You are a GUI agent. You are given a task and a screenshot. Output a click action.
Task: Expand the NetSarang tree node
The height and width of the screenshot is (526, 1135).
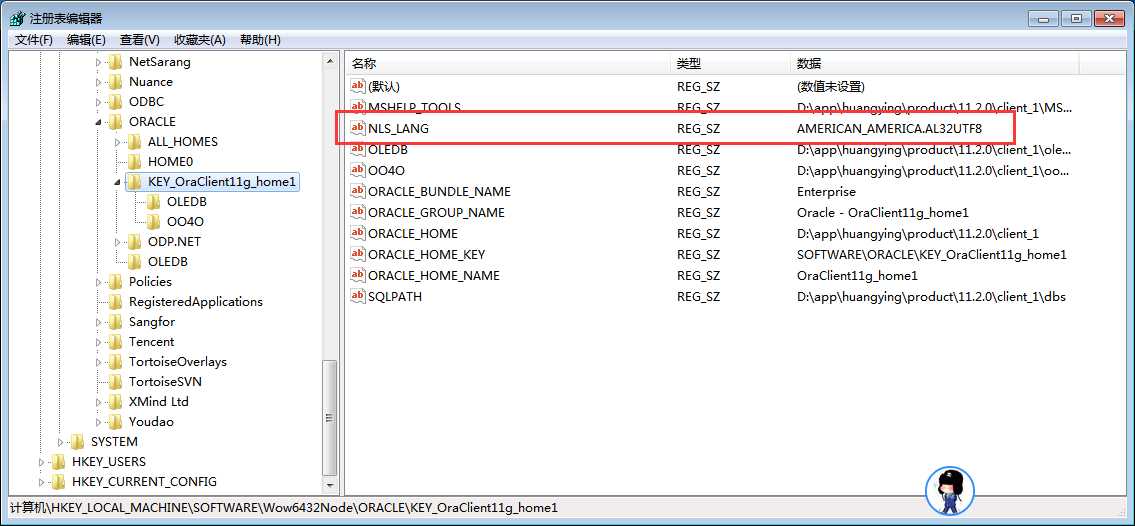[99, 62]
